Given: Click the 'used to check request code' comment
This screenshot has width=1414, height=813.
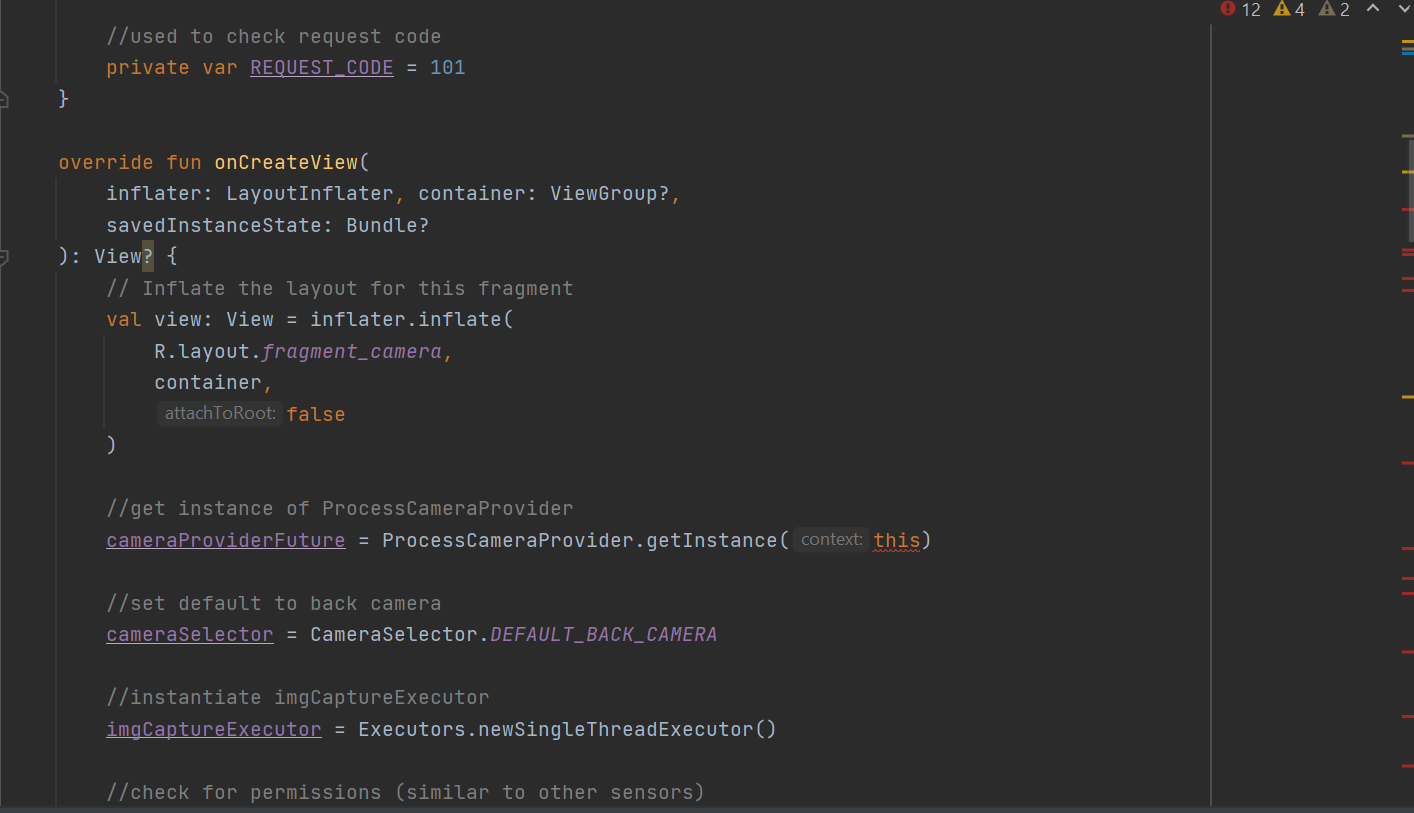Looking at the screenshot, I should coord(274,36).
